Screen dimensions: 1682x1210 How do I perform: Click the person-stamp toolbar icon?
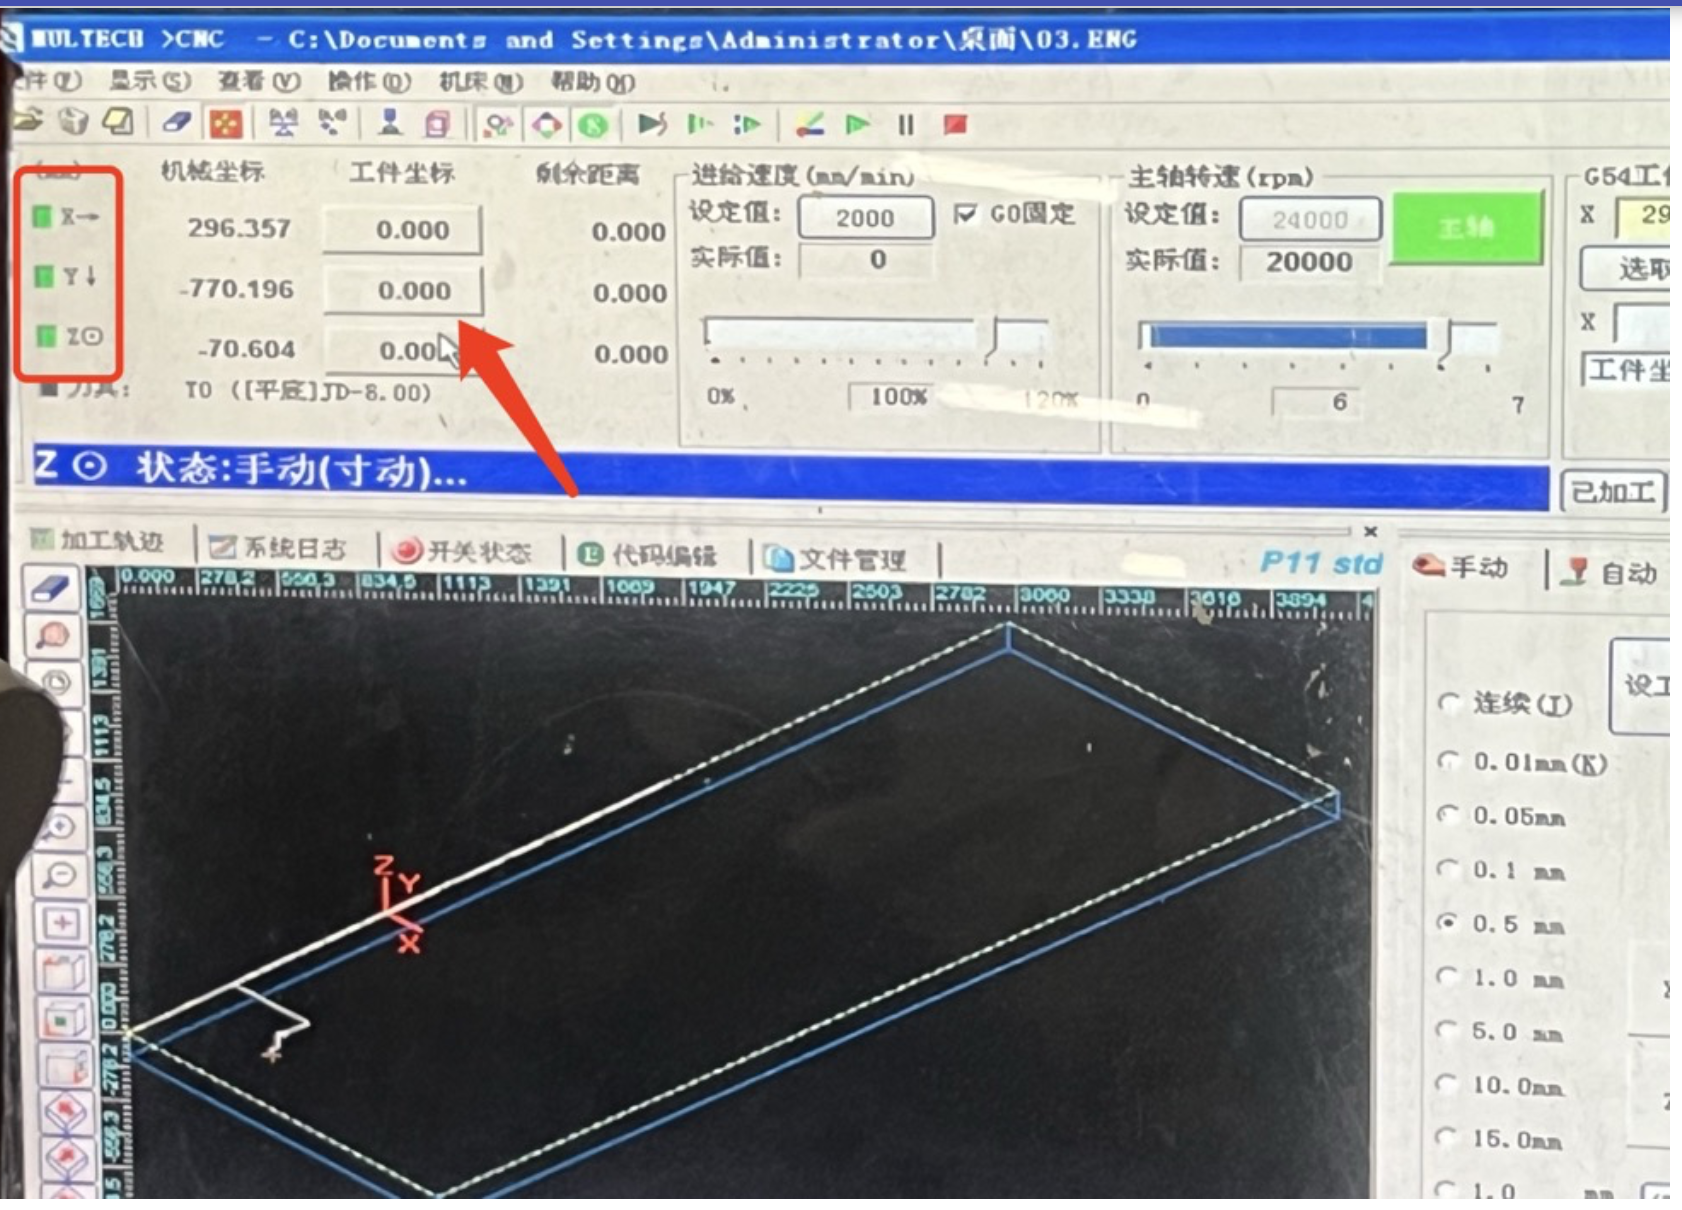point(389,124)
